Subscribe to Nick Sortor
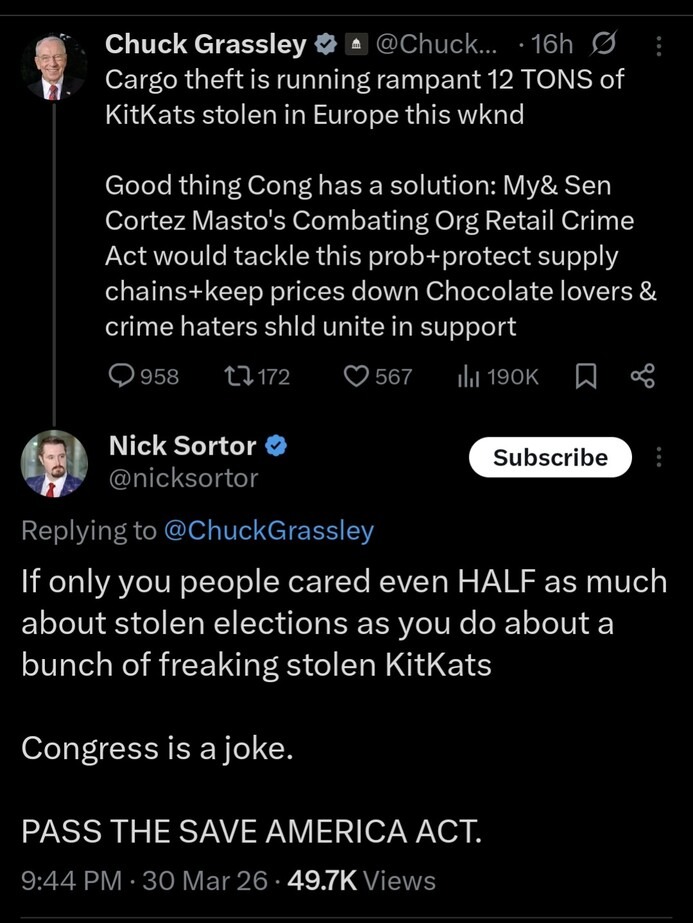Viewport: 693px width, 923px height. (x=549, y=457)
